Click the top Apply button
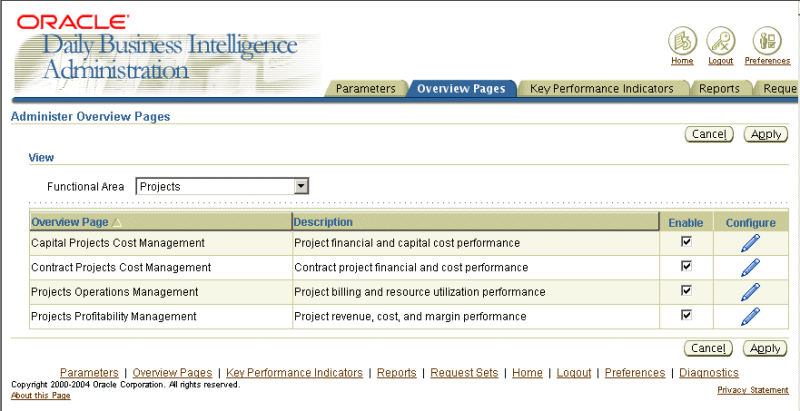Viewport: 800px width, 411px height. tap(766, 134)
